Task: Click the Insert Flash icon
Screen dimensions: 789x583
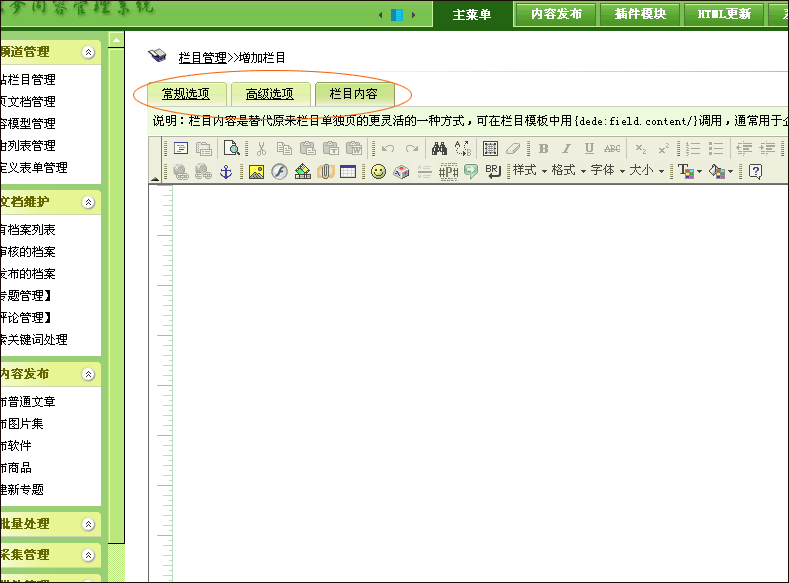Action: pos(278,171)
